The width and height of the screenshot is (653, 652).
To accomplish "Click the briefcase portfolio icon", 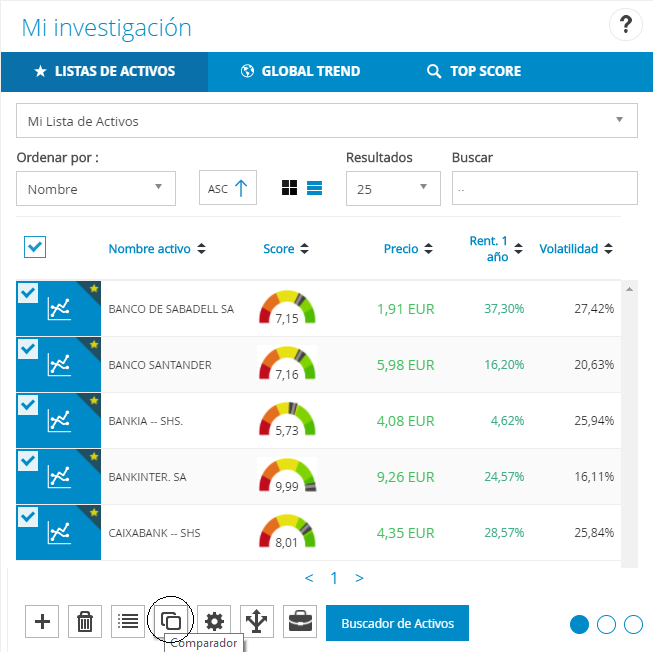I will point(300,622).
